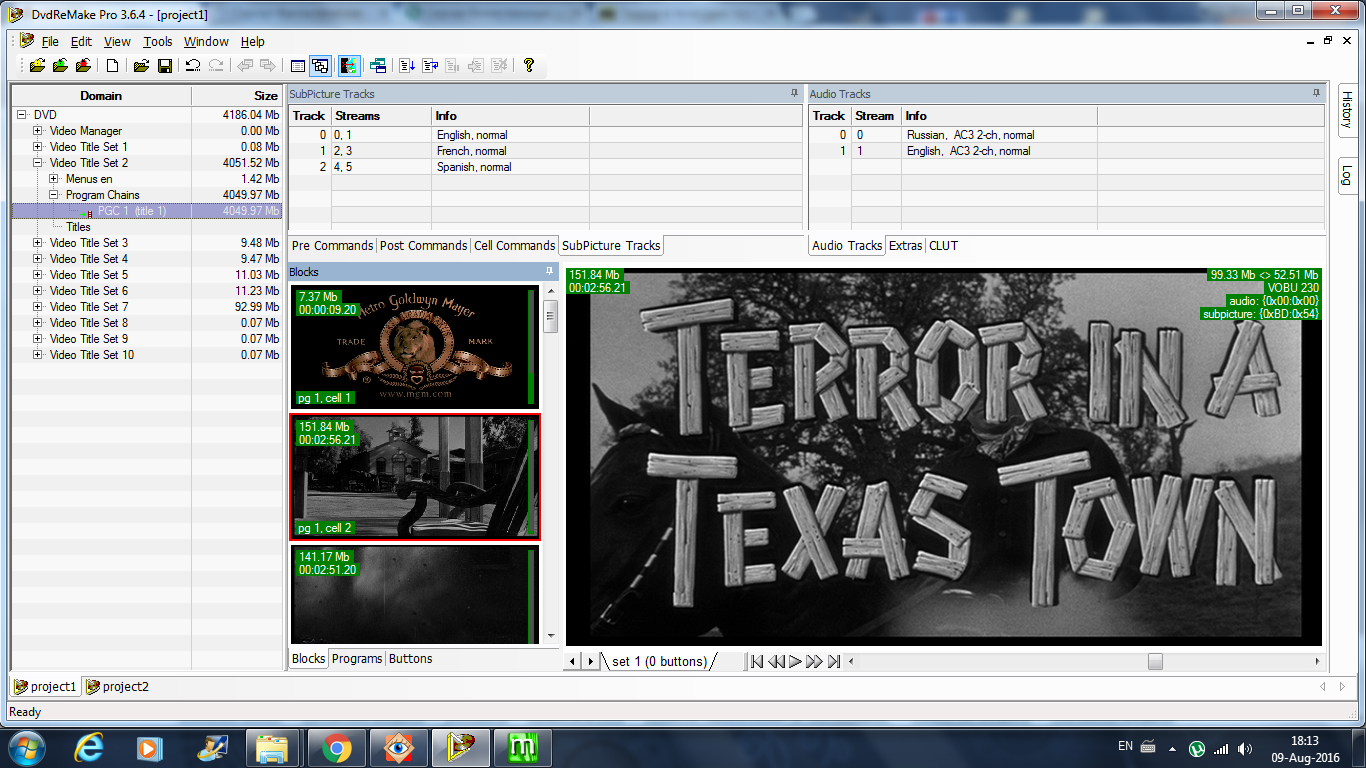The height and width of the screenshot is (768, 1366).
Task: Save project with the floppy disk icon
Action: click(x=165, y=66)
